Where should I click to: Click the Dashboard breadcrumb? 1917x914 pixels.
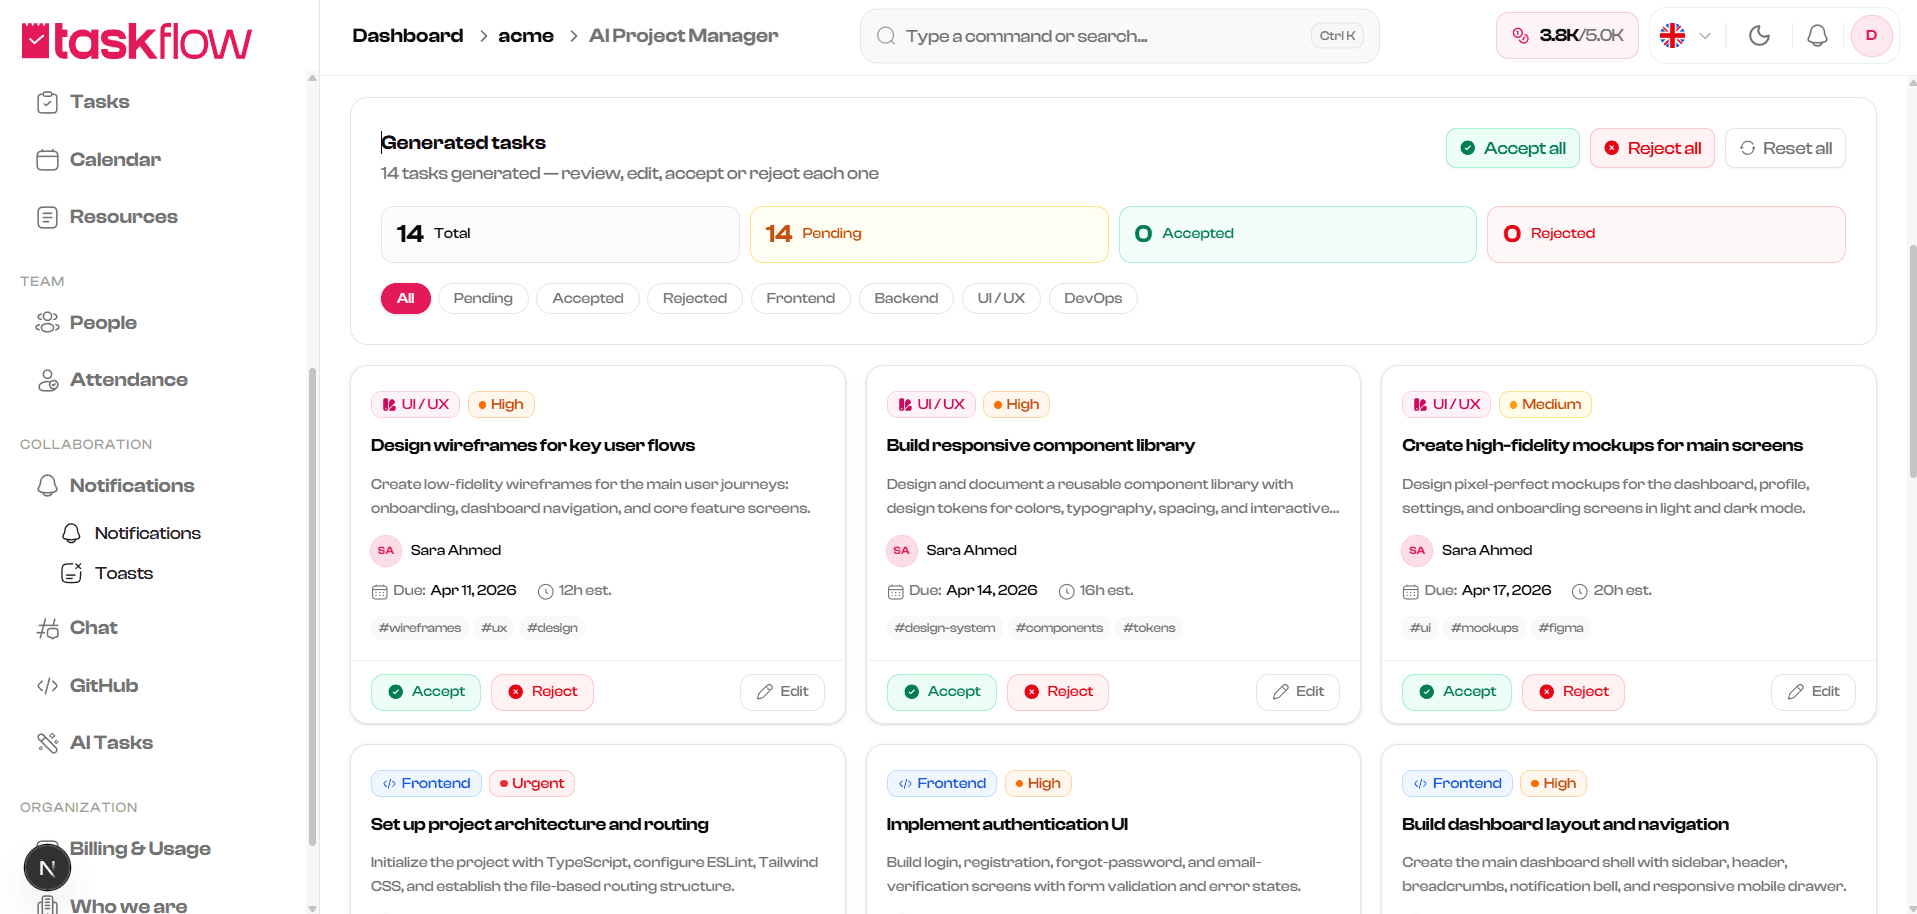[408, 36]
